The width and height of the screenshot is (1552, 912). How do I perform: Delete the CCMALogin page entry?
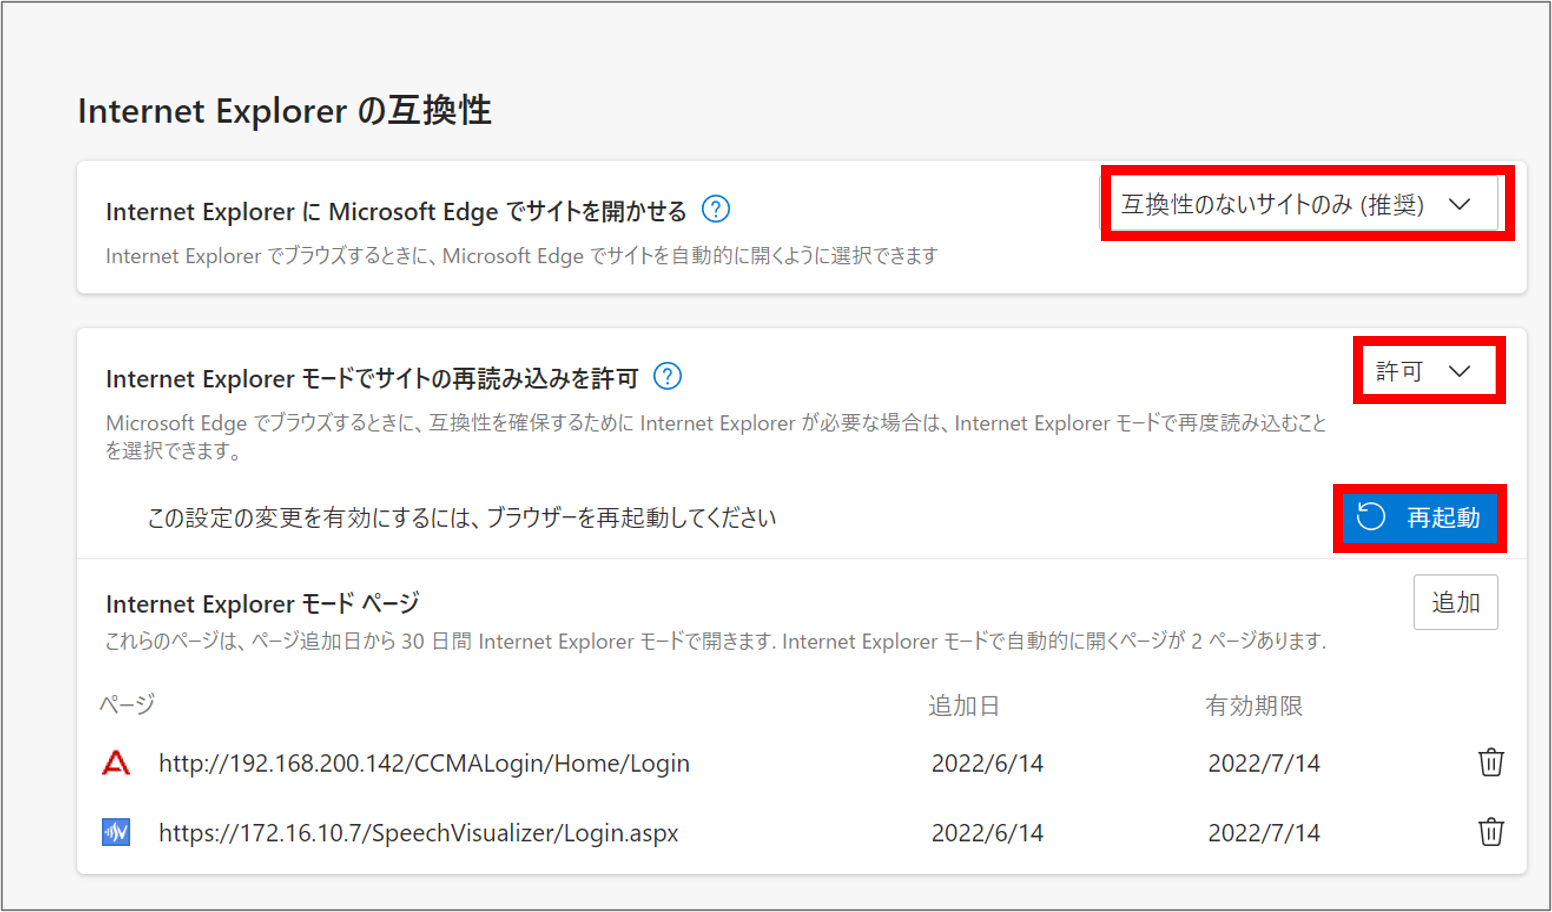[x=1491, y=762]
